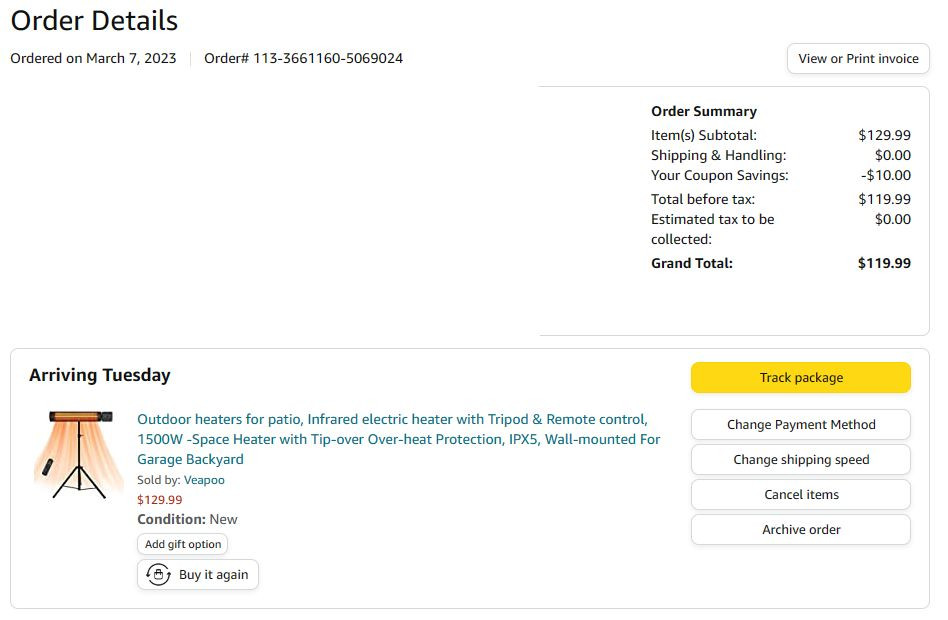
Task: Archive order using the Archive button
Action: point(800,530)
